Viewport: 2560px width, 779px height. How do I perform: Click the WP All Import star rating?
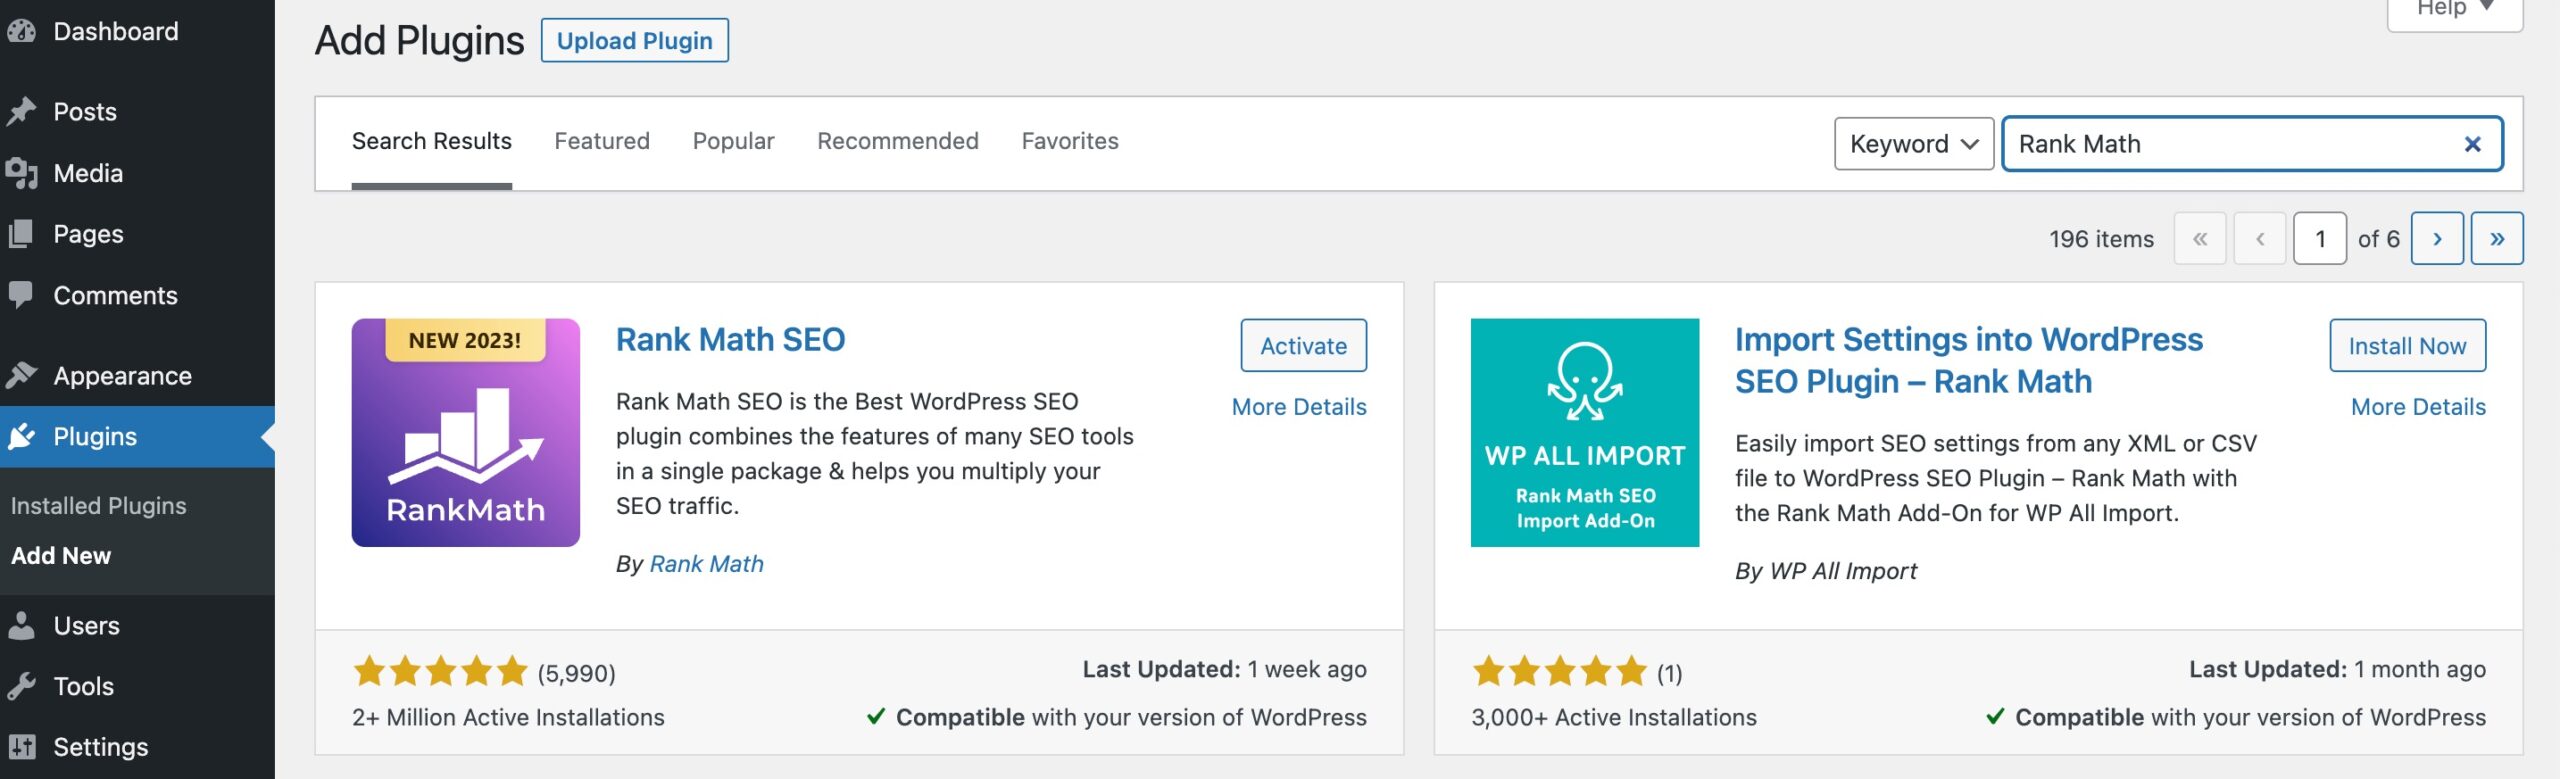[1559, 671]
